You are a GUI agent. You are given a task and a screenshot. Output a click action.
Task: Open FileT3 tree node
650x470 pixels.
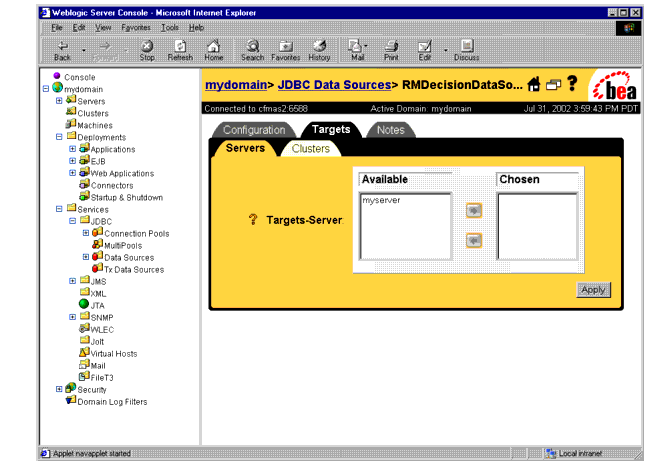click(x=102, y=378)
